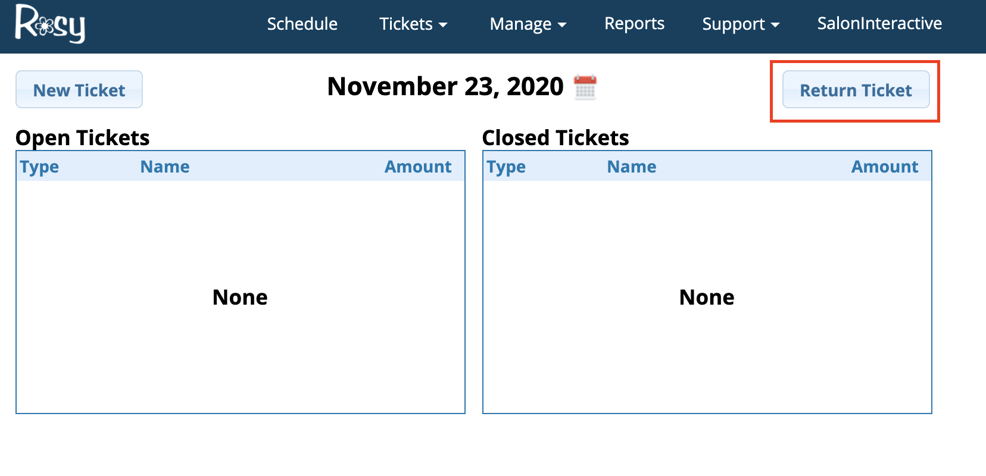Click None in the Closed Tickets list
This screenshot has width=986, height=476.
pos(706,297)
